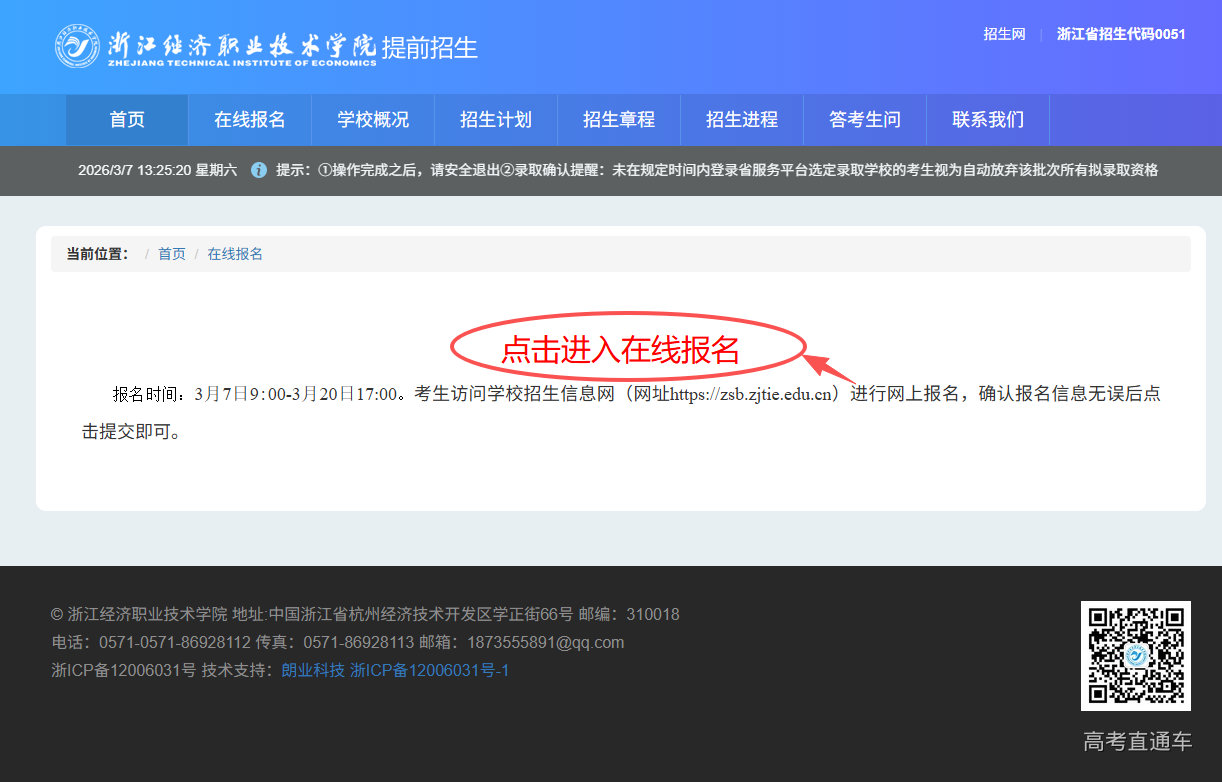Open 招生计划 menu item
This screenshot has width=1222, height=782.
tap(496, 120)
